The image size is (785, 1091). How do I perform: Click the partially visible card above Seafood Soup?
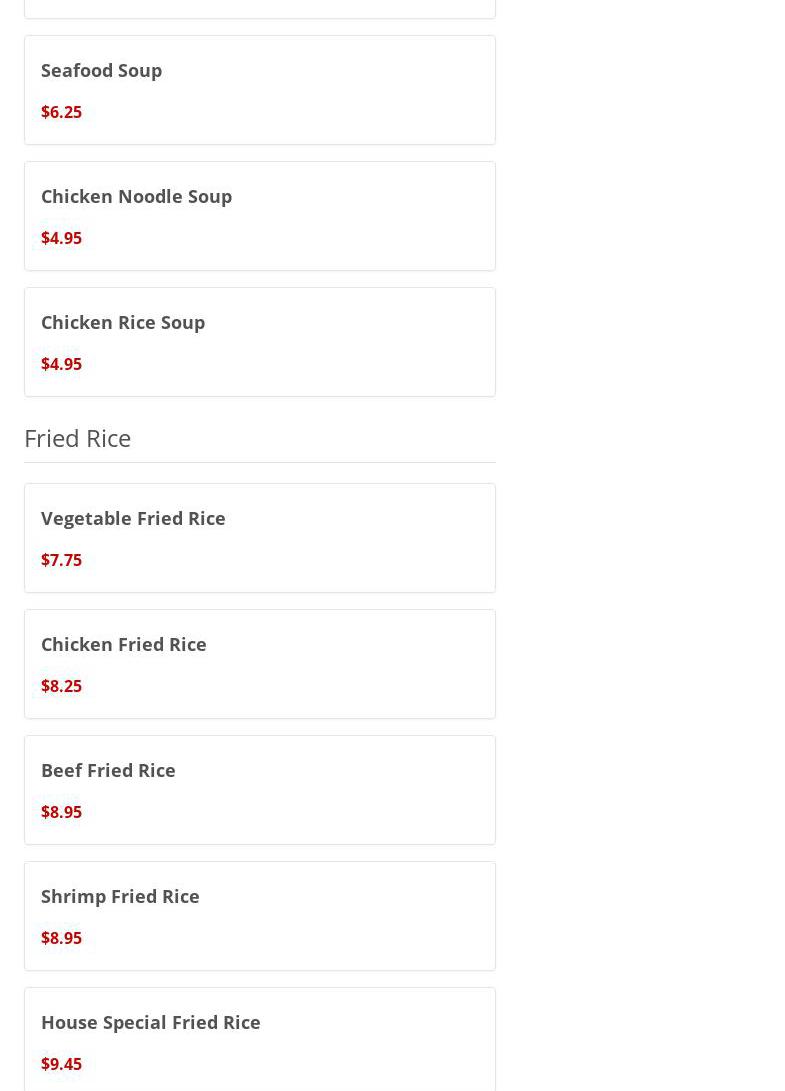click(x=259, y=8)
